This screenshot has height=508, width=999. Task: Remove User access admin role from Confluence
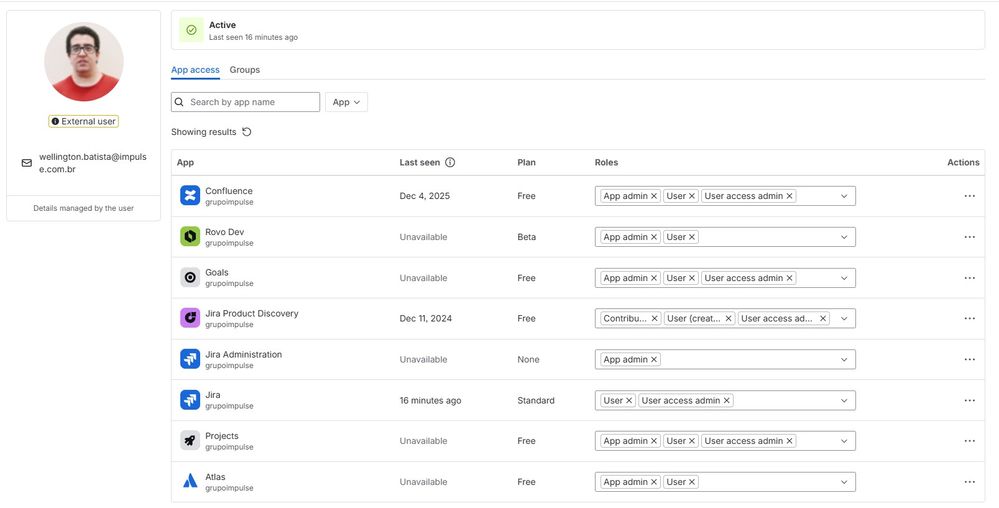(x=789, y=196)
